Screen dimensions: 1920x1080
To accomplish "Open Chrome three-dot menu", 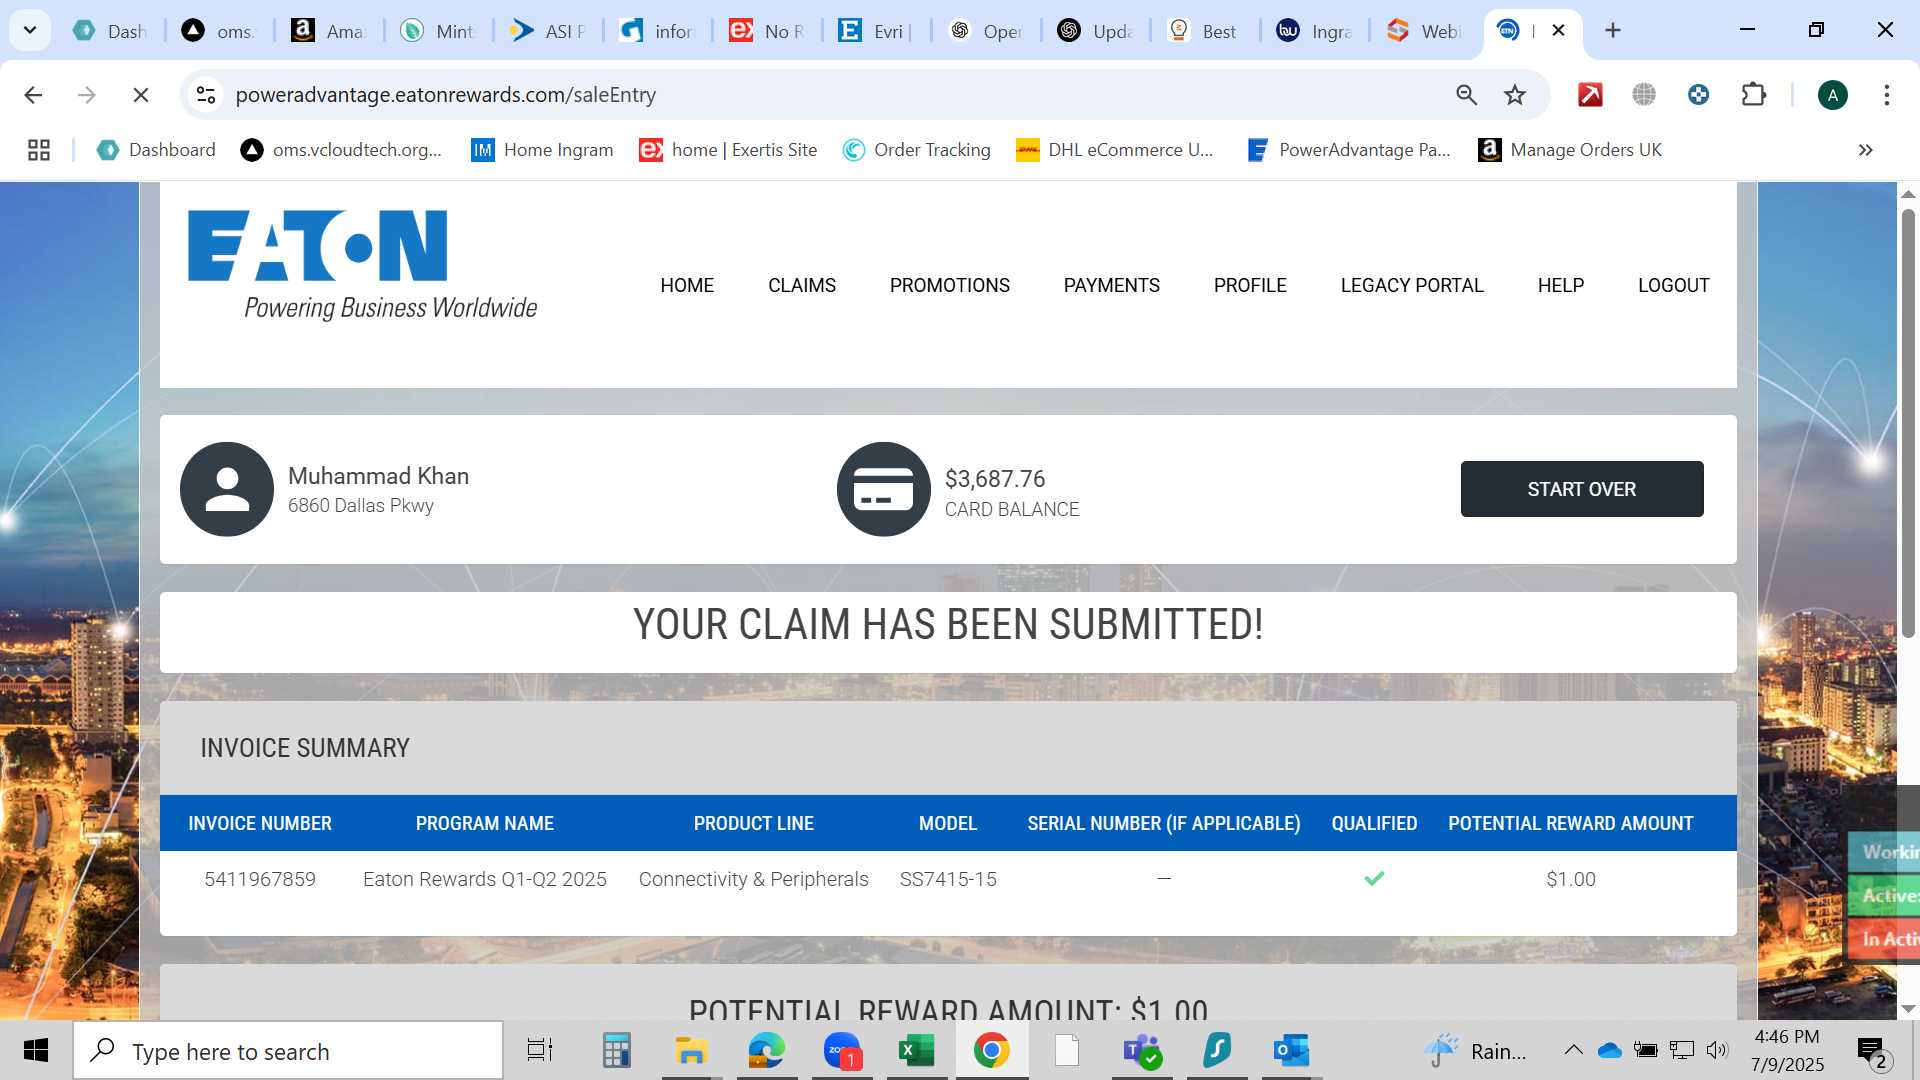I will click(x=1886, y=95).
